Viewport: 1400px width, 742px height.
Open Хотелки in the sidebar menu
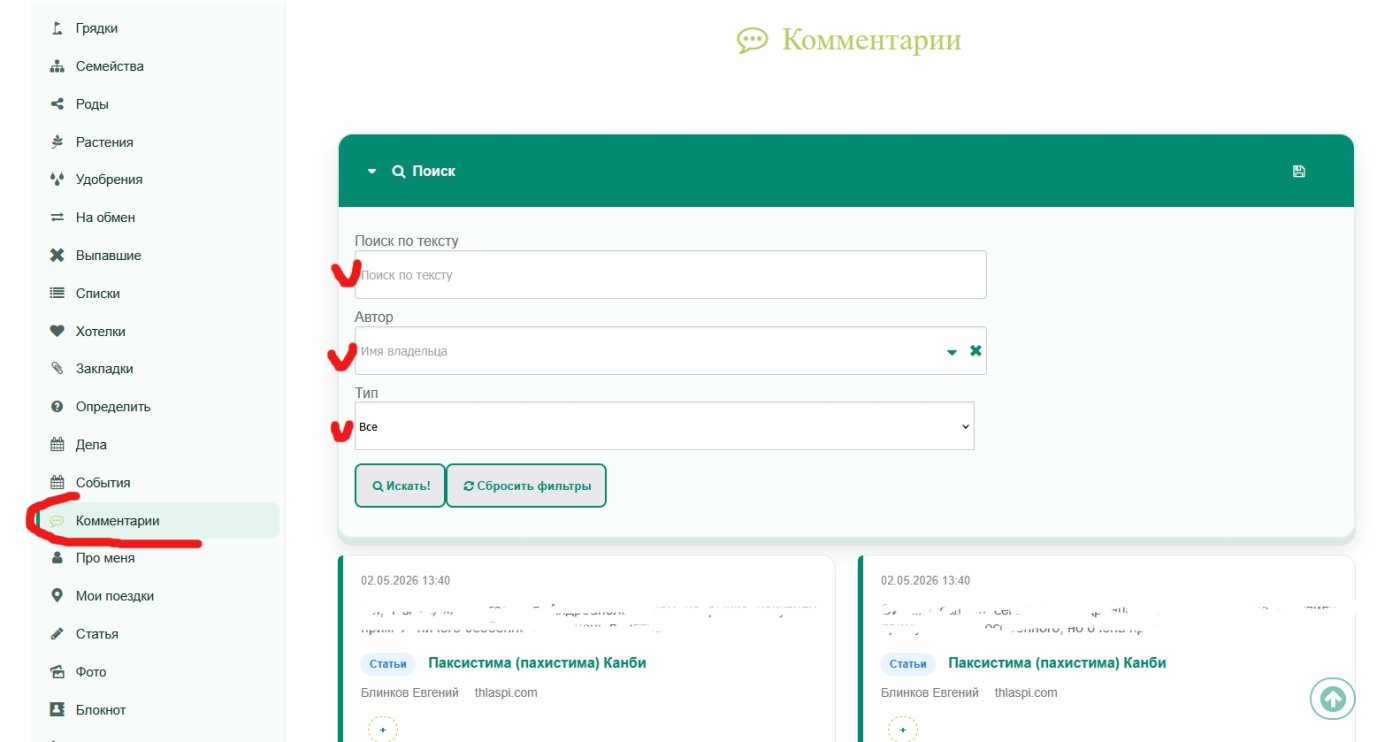pos(101,331)
